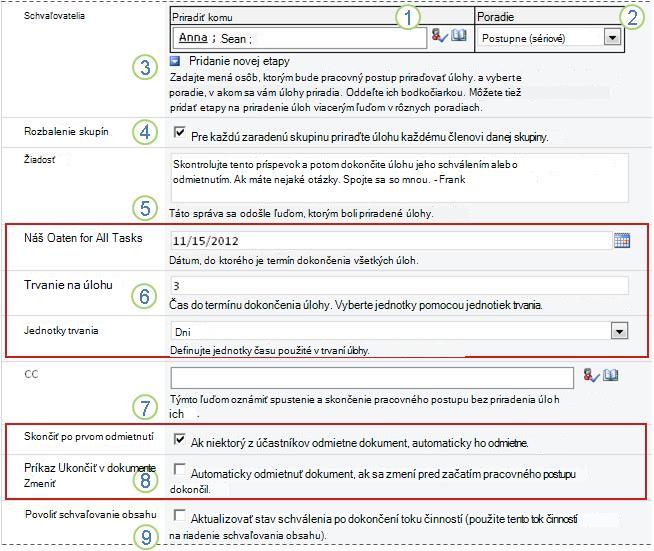The image size is (654, 551).
Task: Open address book icon next to CC field
Action: coord(611,375)
